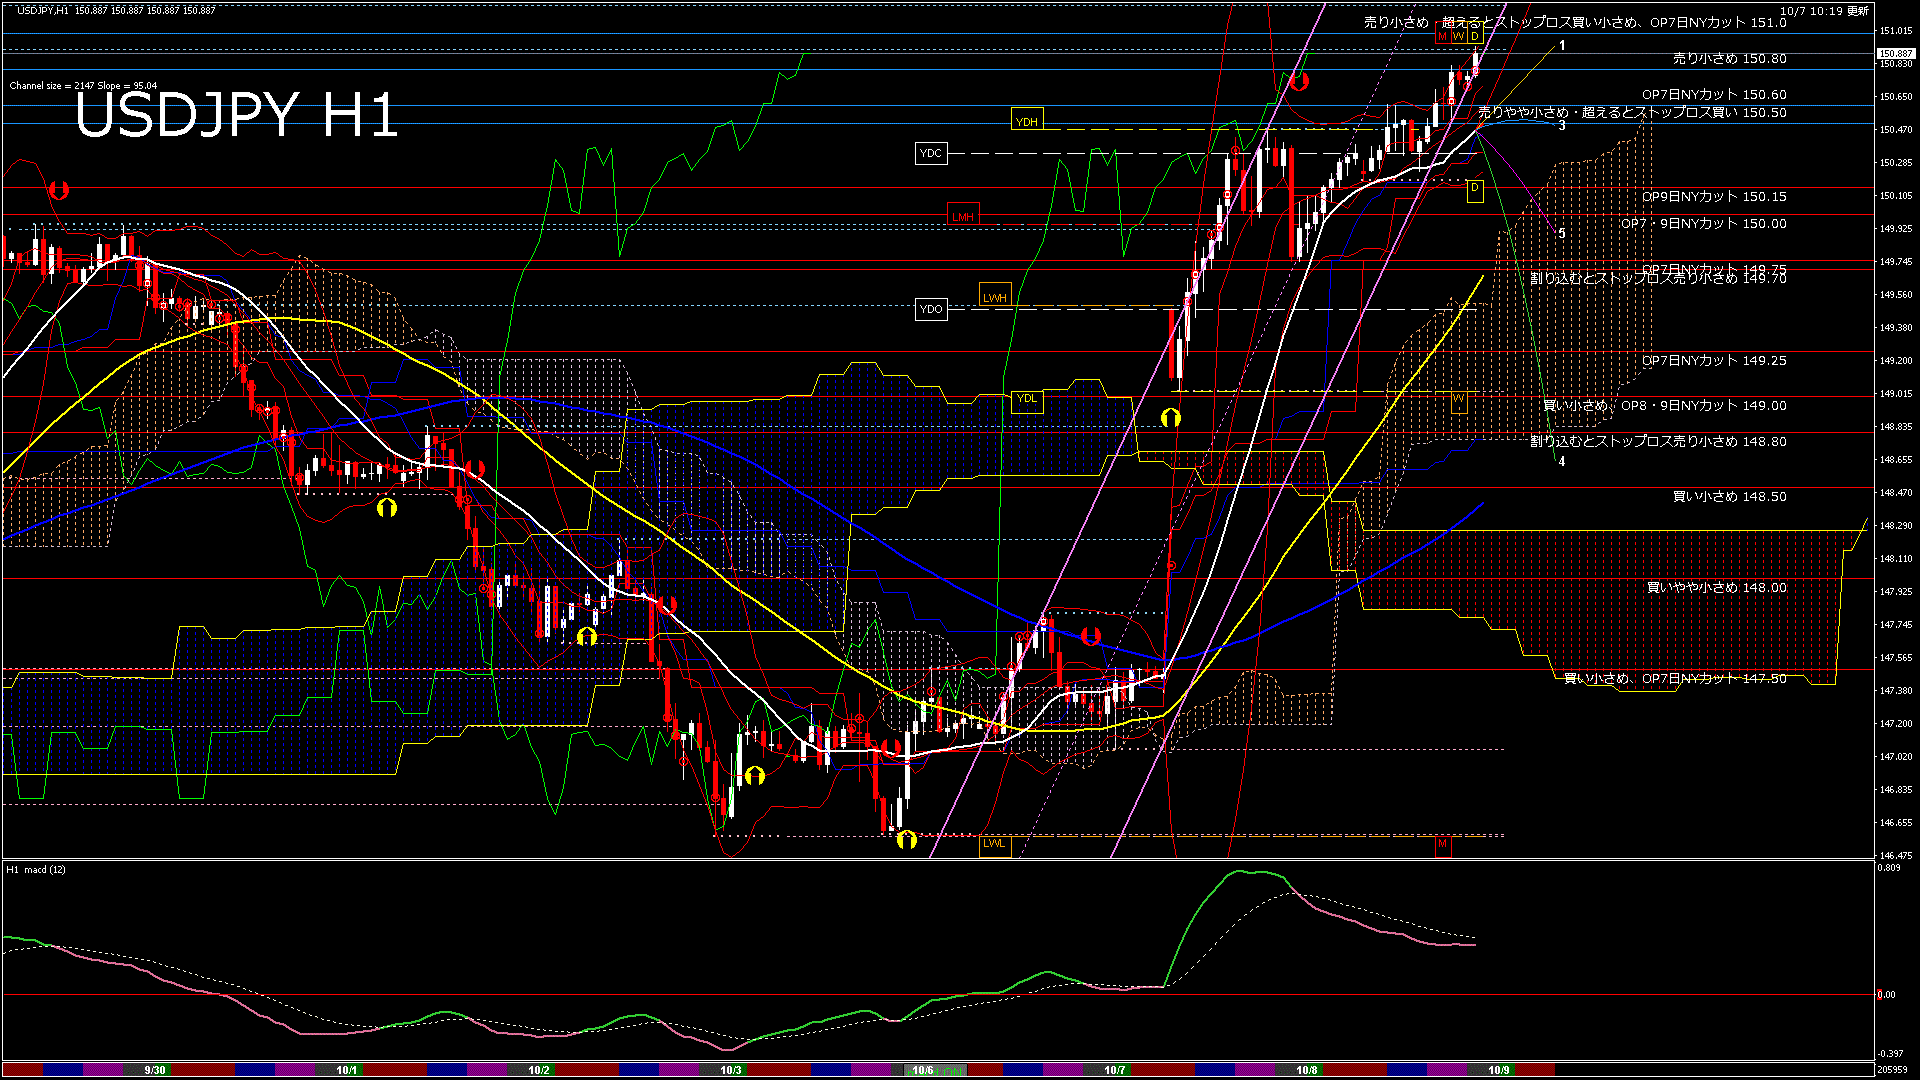Select the 10/7 date marker on time axis
Viewport: 1920px width, 1080px height.
point(1114,1070)
